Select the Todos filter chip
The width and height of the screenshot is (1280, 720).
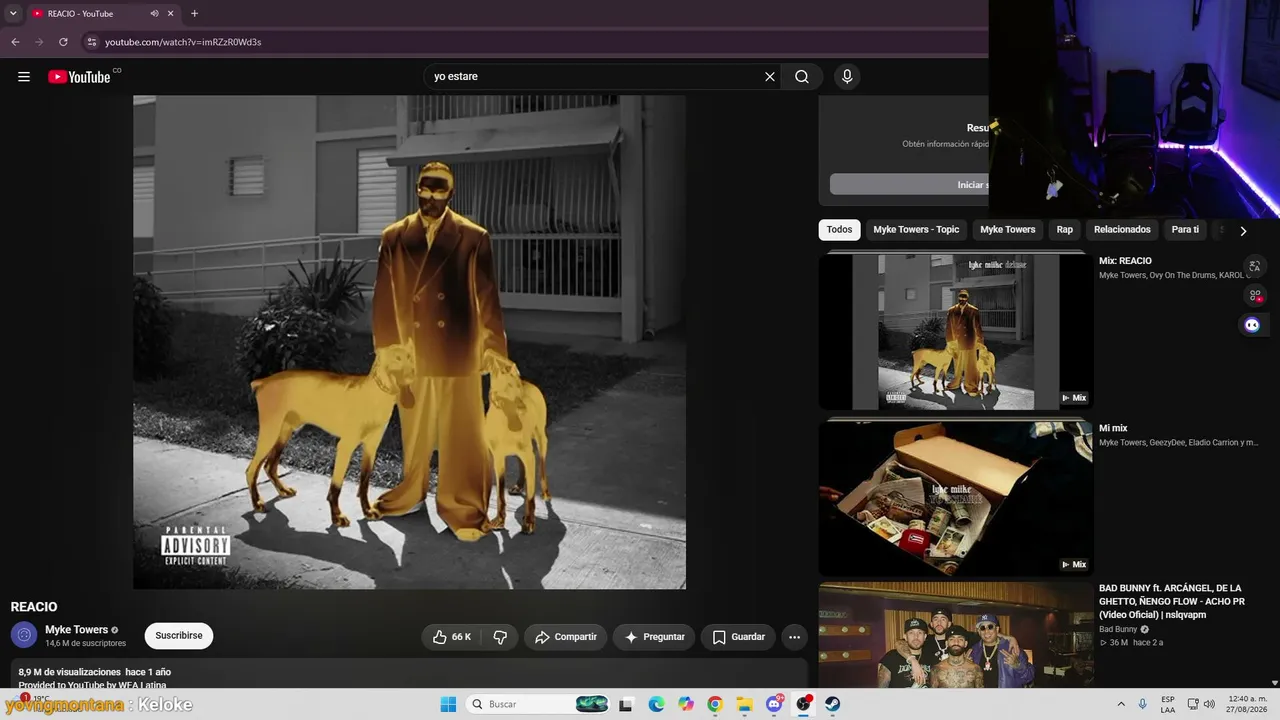pos(840,230)
